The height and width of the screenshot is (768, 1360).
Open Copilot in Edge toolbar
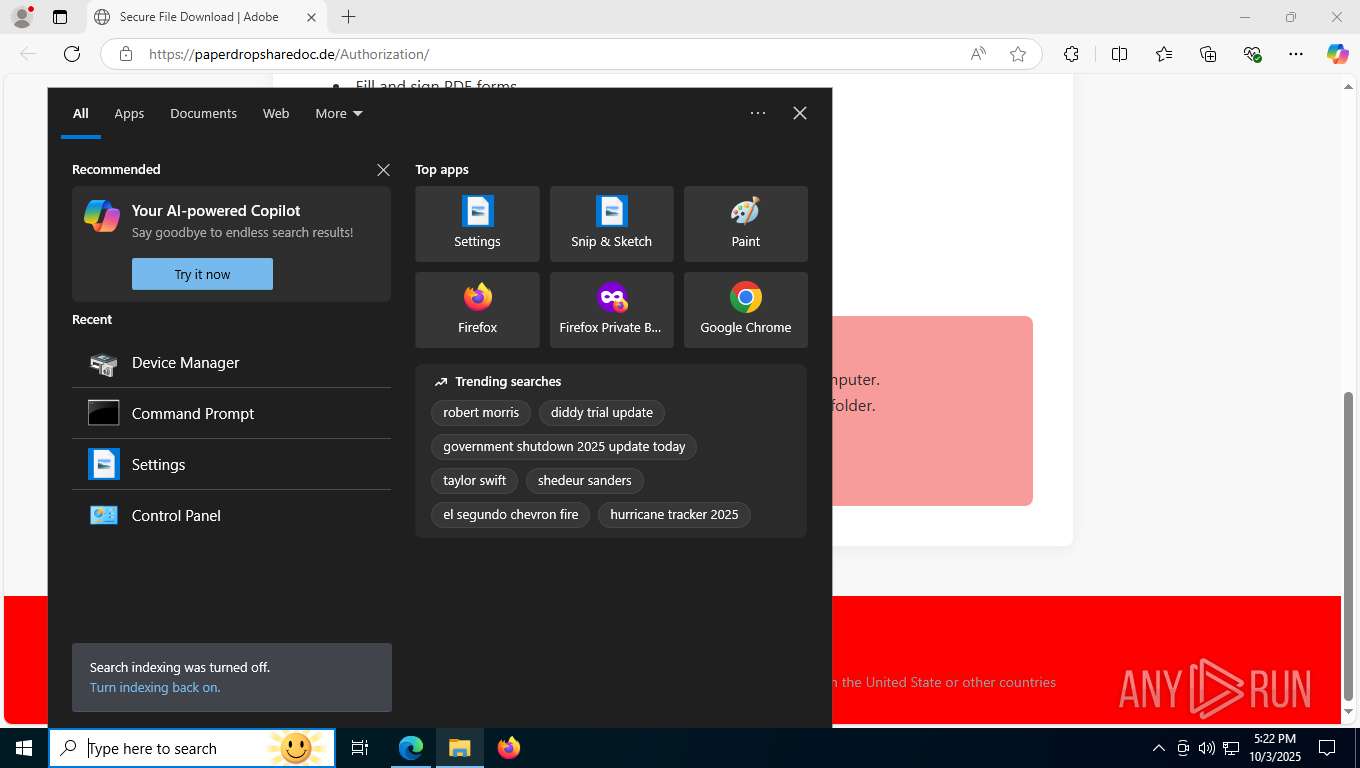[1338, 54]
